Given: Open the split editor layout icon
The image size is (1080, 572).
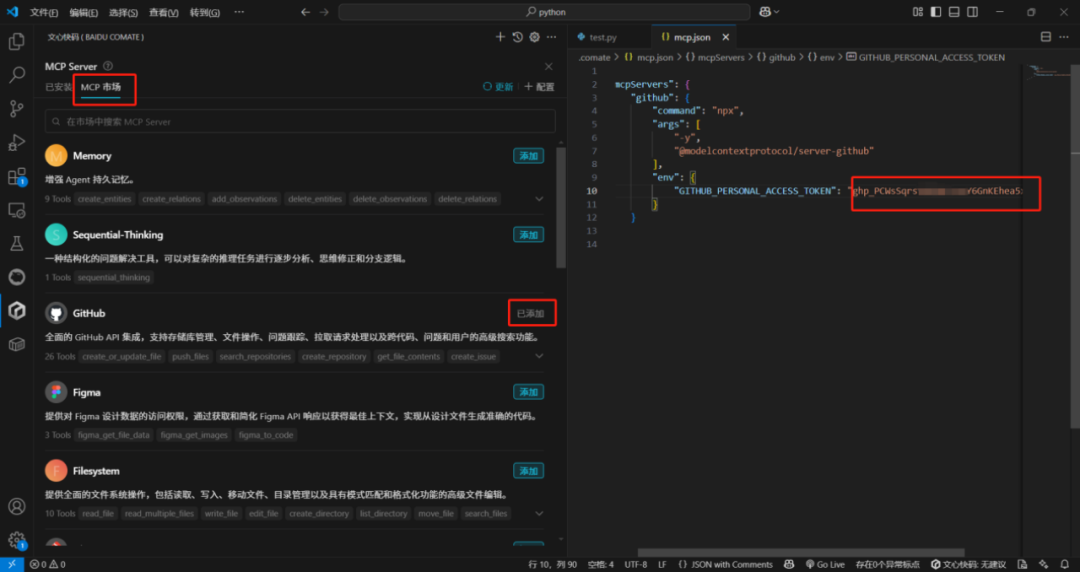Looking at the screenshot, I should (1046, 37).
